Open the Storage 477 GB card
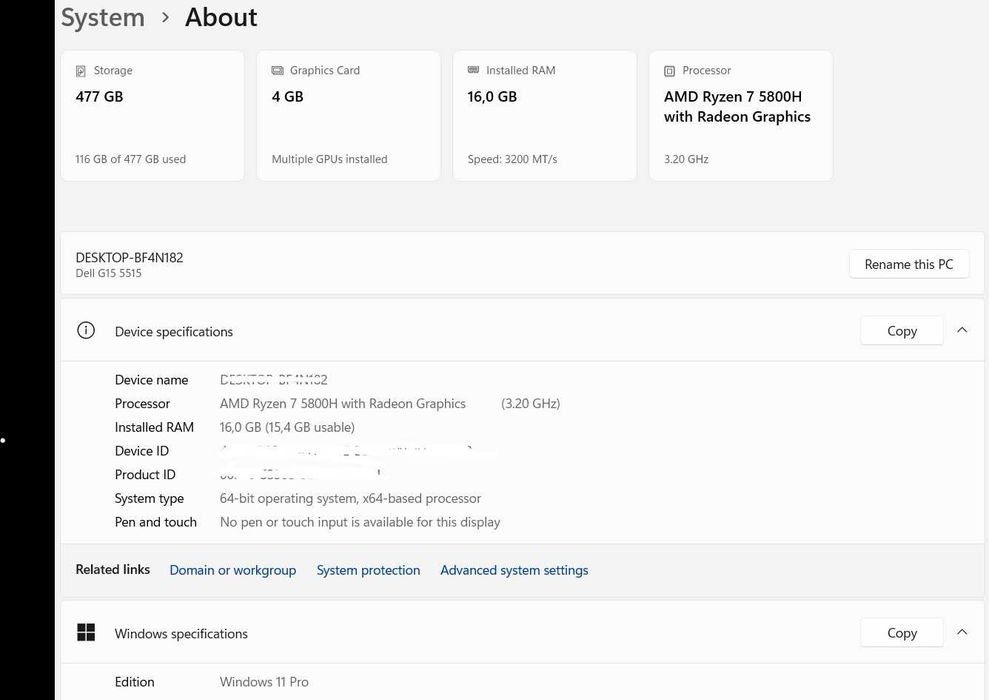The image size is (989, 700). point(152,116)
